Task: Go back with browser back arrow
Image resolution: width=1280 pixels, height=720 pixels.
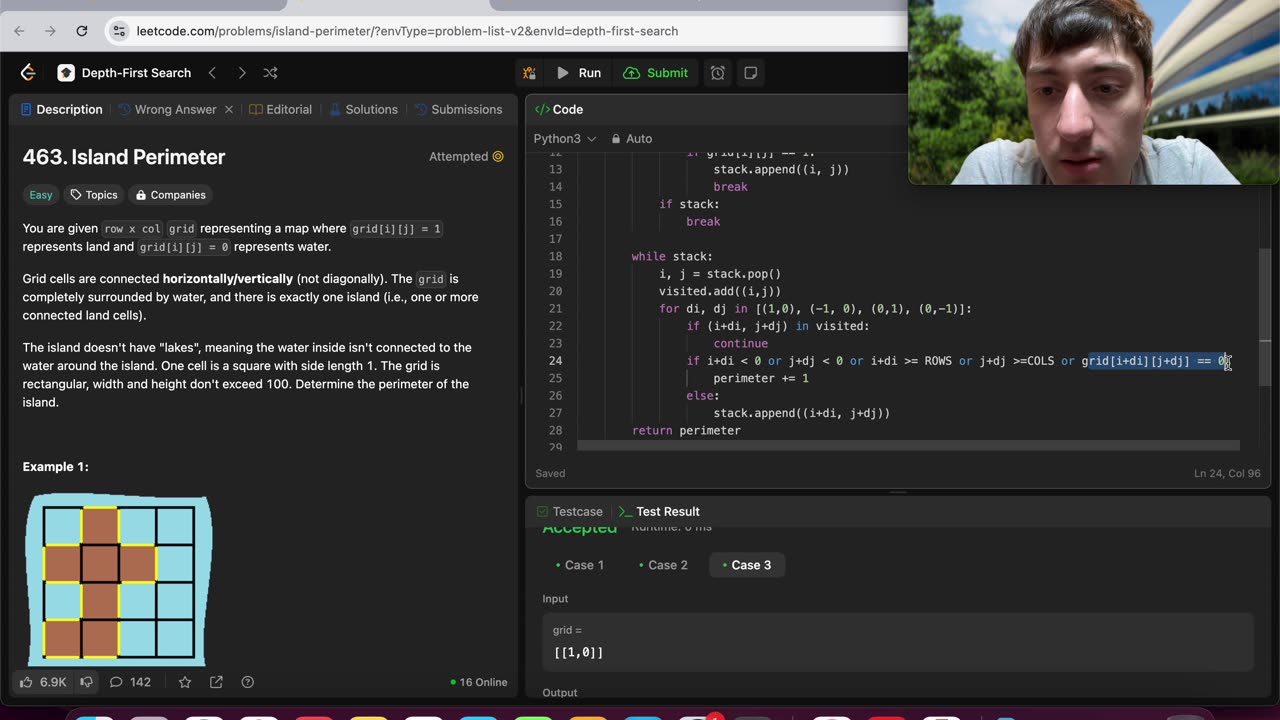Action: [x=19, y=31]
